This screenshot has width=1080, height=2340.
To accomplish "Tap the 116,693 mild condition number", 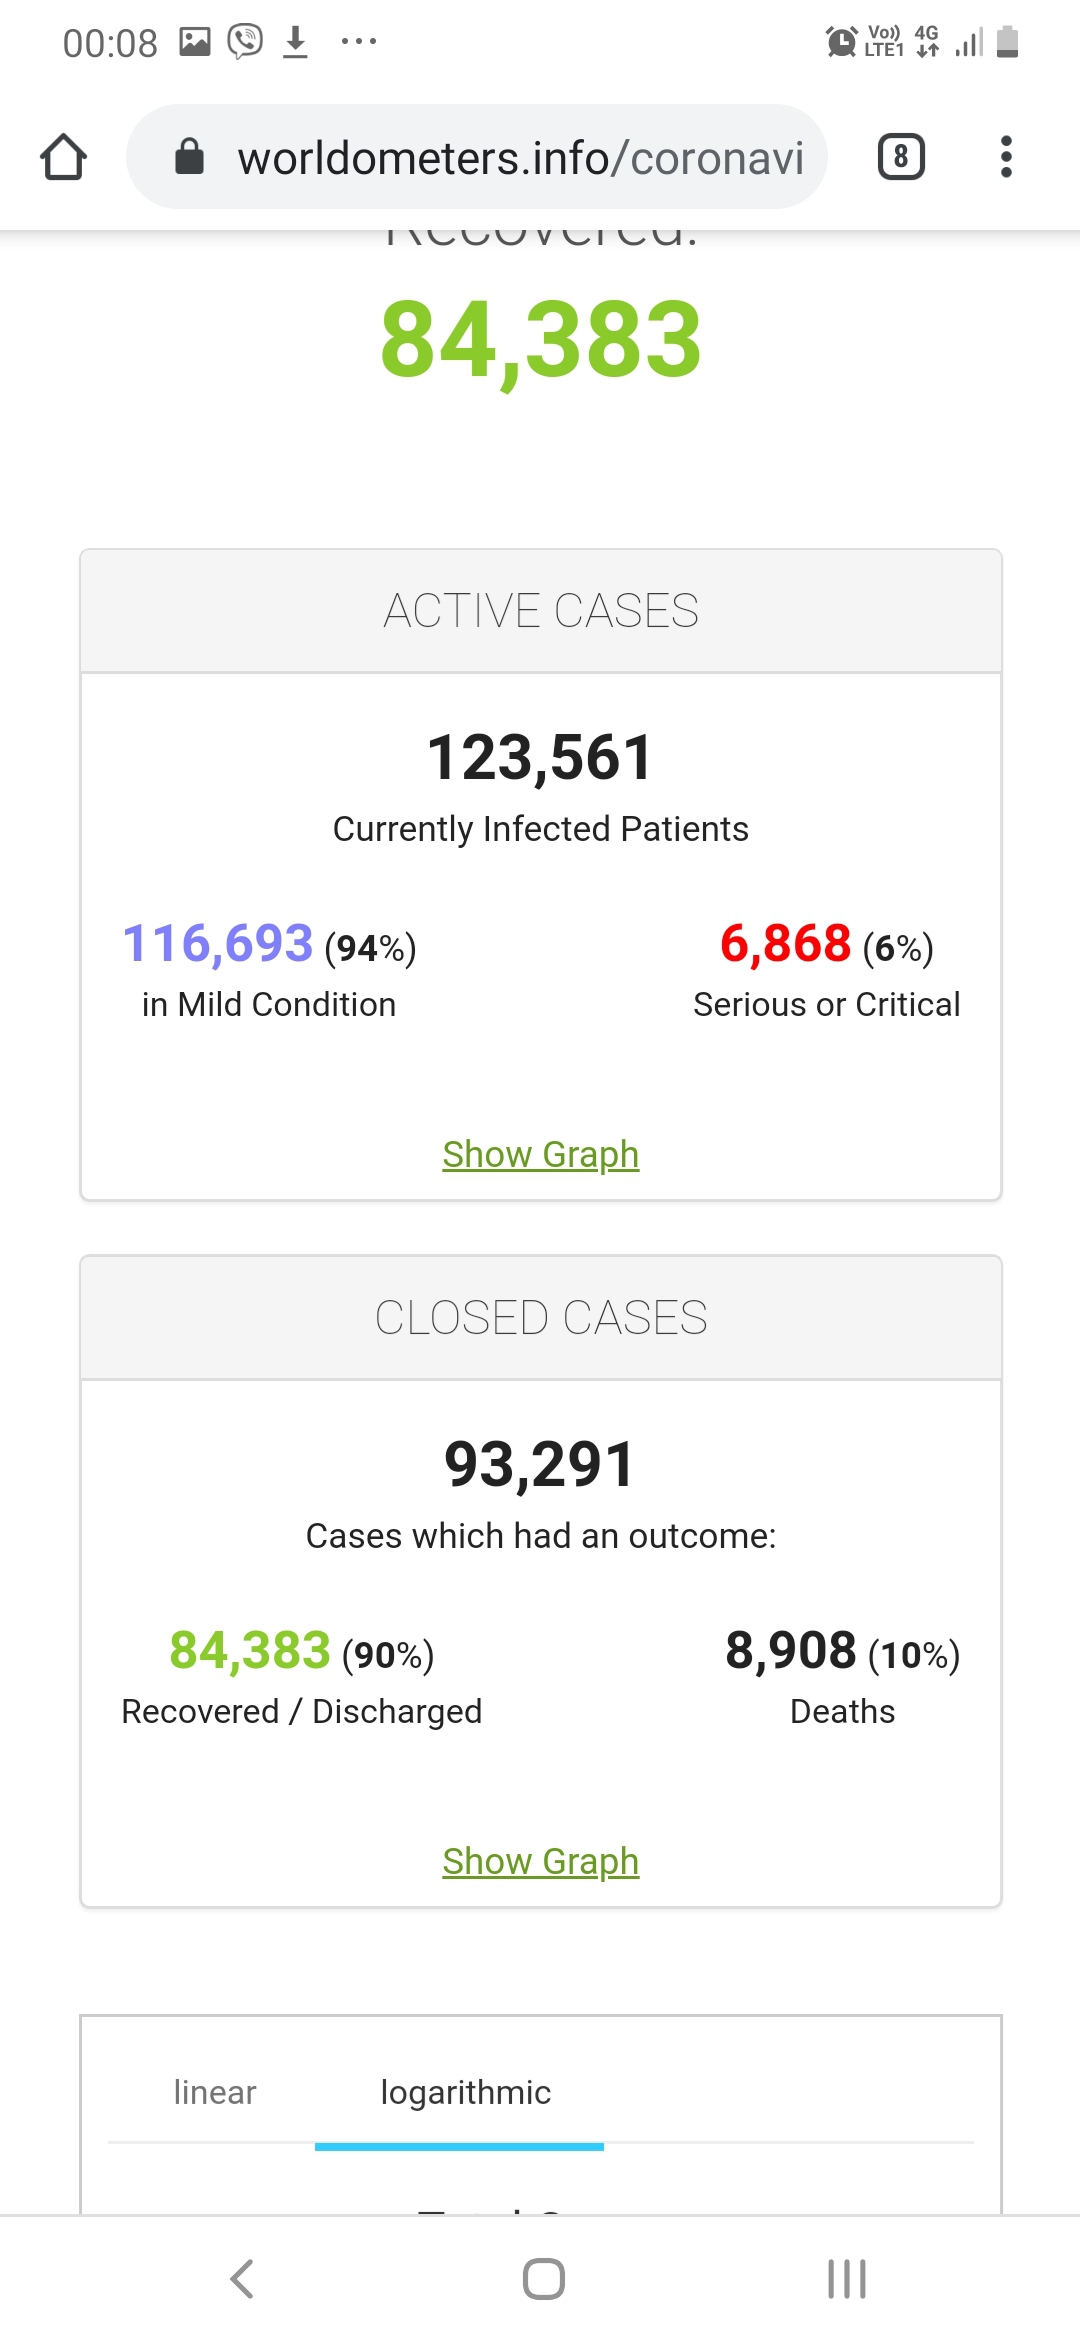I will (218, 943).
